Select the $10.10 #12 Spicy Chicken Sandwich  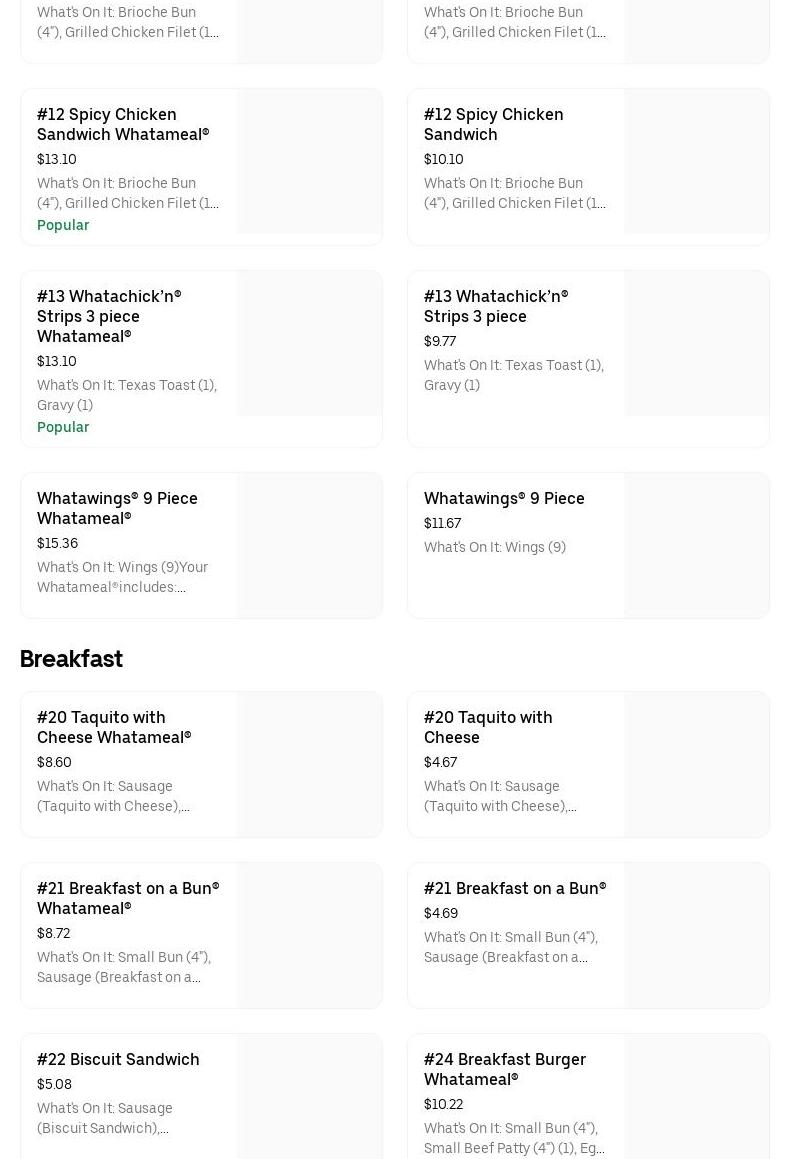pos(493,124)
